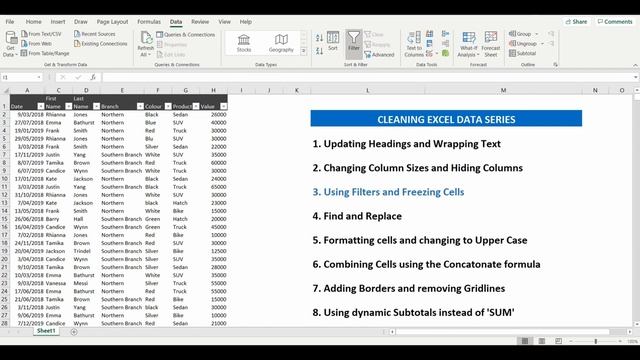Sort A to Z ascending
The height and width of the screenshot is (360, 640).
click(319, 38)
